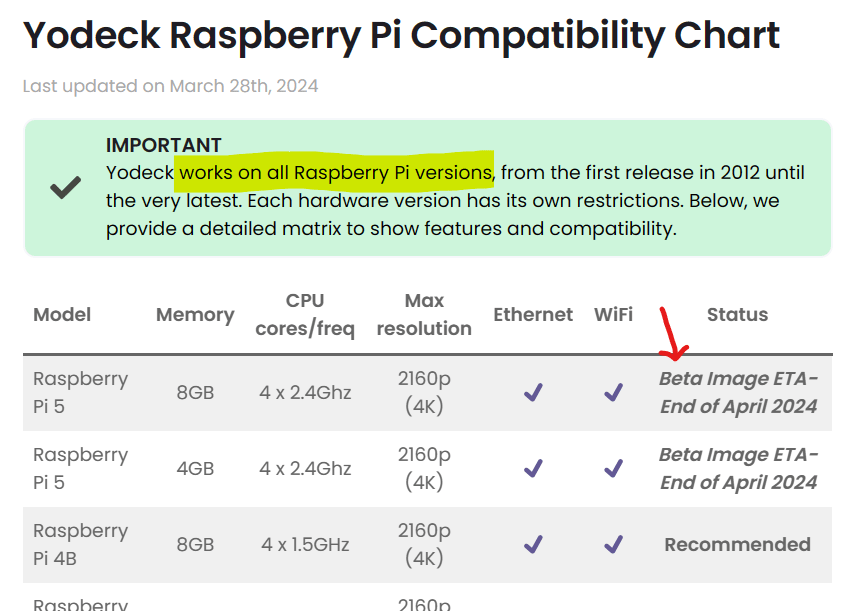Viewport: 852px width, 611px height.
Task: Click the Raspberry Pi 4B model name
Action: [80, 544]
